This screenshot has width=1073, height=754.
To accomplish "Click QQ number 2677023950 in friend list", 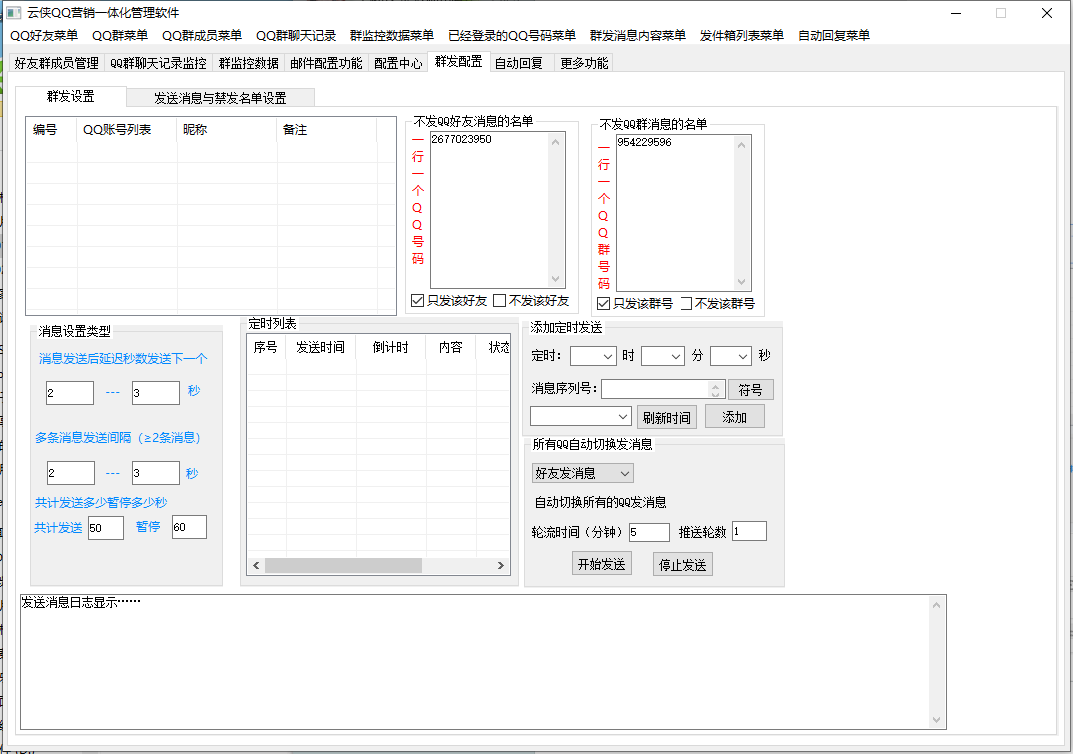I will click(461, 139).
